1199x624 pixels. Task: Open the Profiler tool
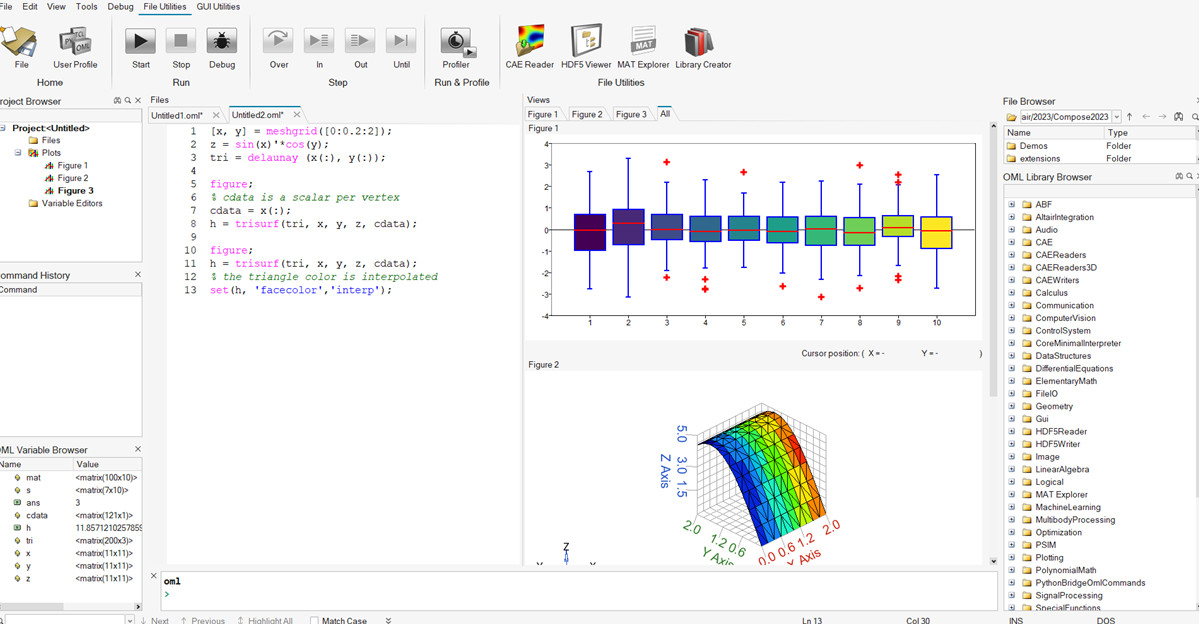tap(456, 41)
